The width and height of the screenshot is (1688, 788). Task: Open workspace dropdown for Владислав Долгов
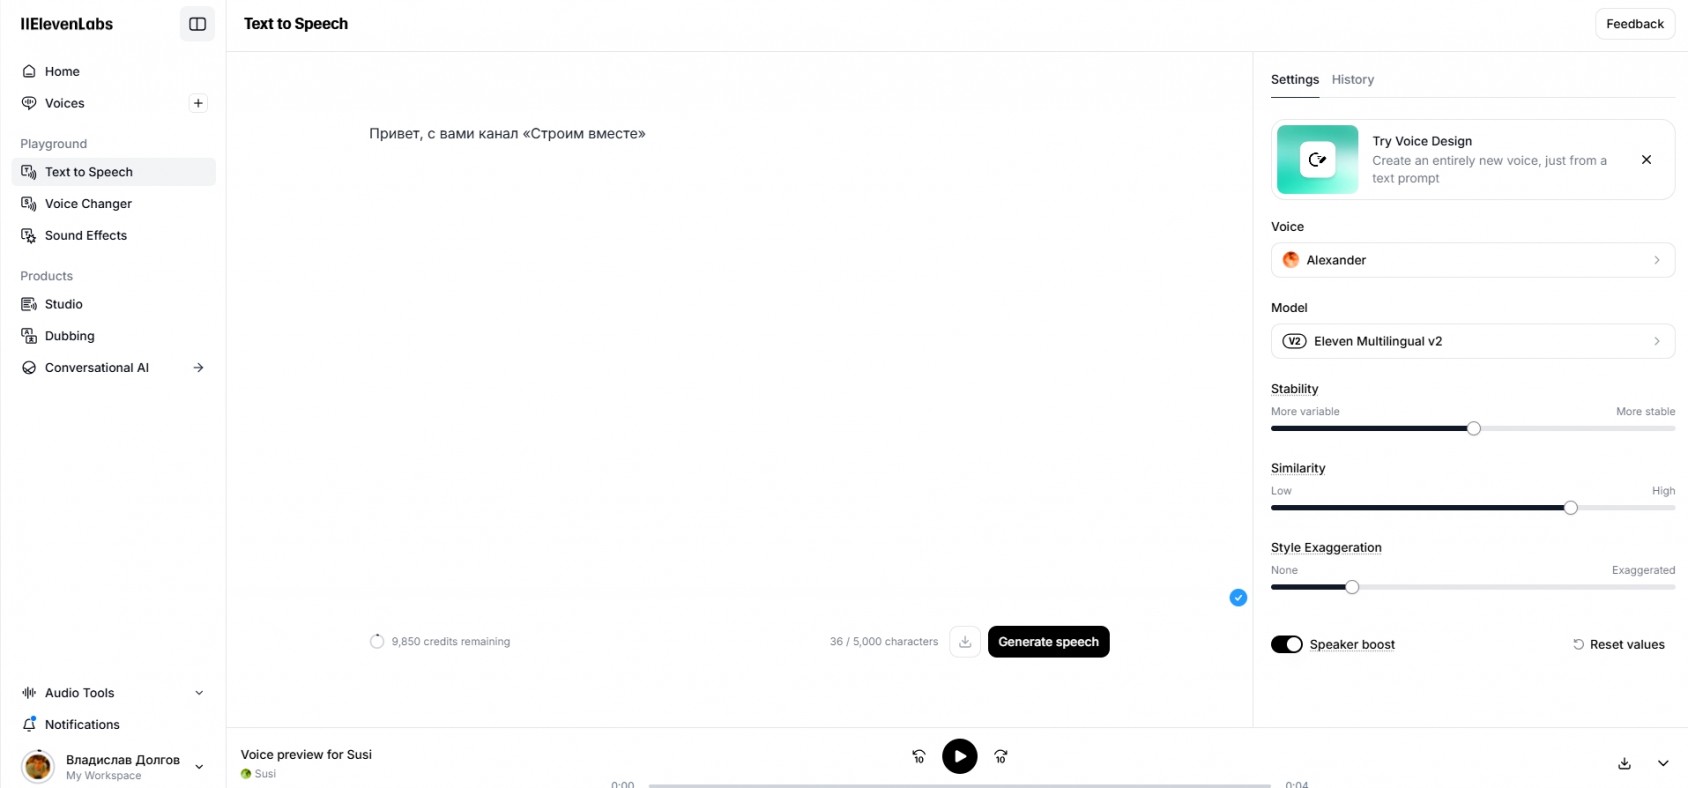point(199,767)
